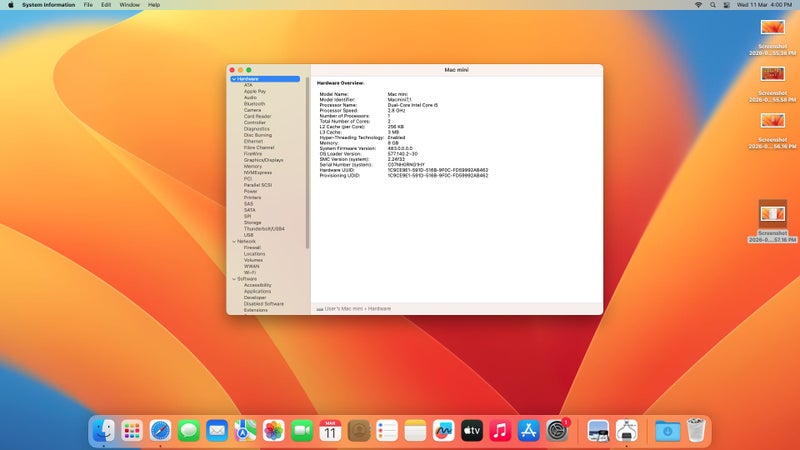Viewport: 800px width, 450px height.
Task: Open Messages in the Dock
Action: click(189, 431)
